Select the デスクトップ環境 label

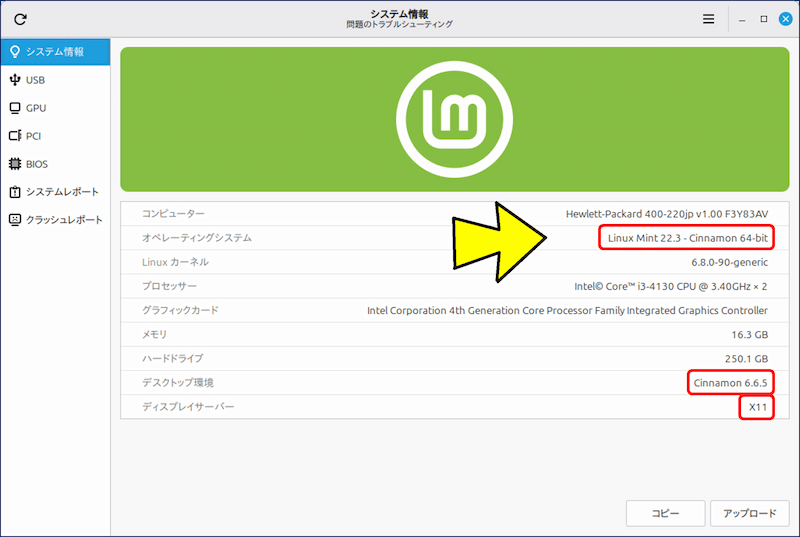click(x=178, y=382)
